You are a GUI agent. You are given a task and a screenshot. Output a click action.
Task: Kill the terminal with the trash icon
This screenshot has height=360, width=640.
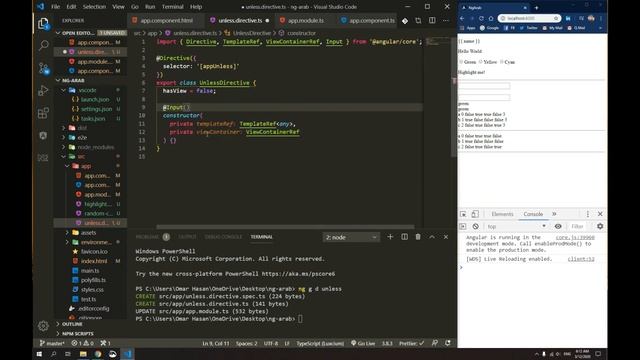pos(418,237)
